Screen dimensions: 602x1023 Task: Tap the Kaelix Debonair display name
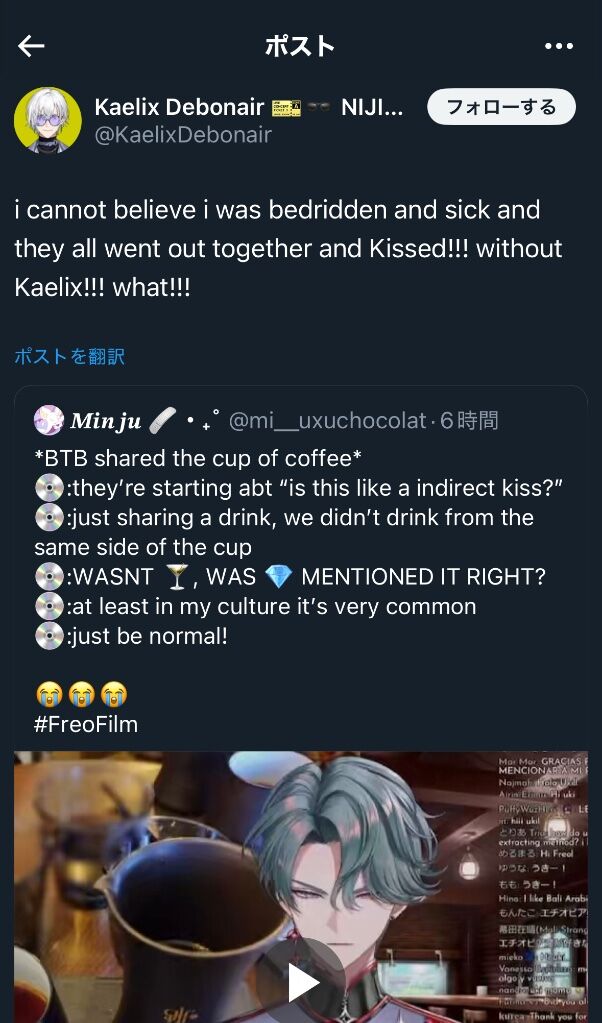pos(179,107)
